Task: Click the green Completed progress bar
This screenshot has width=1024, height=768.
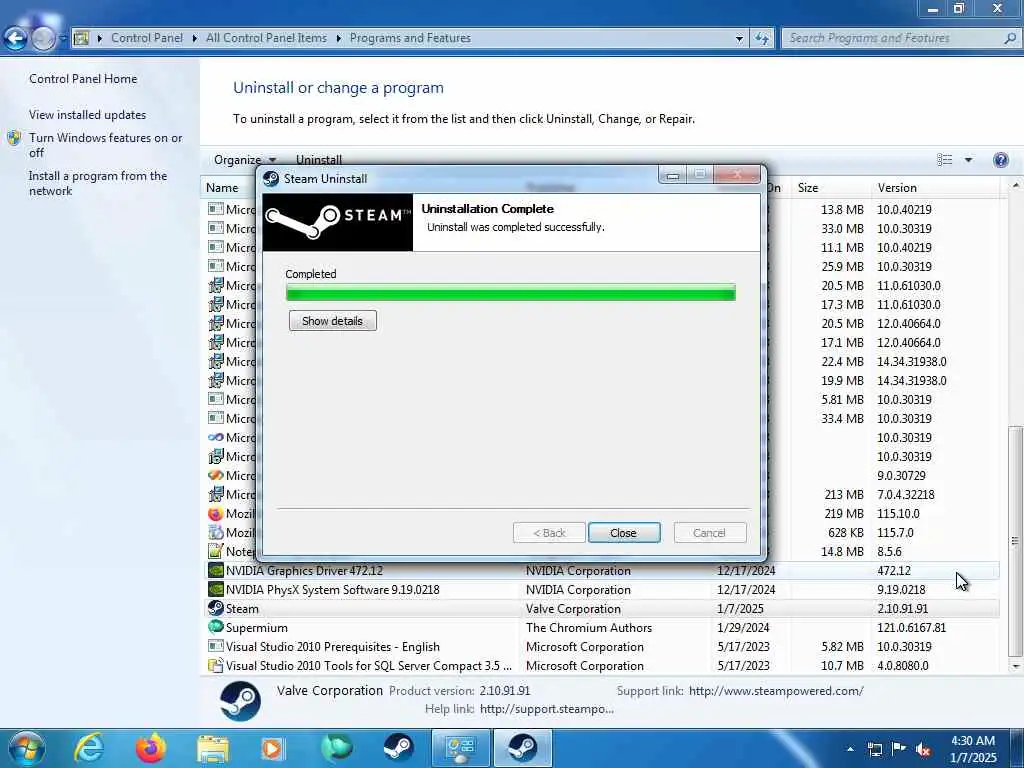Action: tap(511, 293)
